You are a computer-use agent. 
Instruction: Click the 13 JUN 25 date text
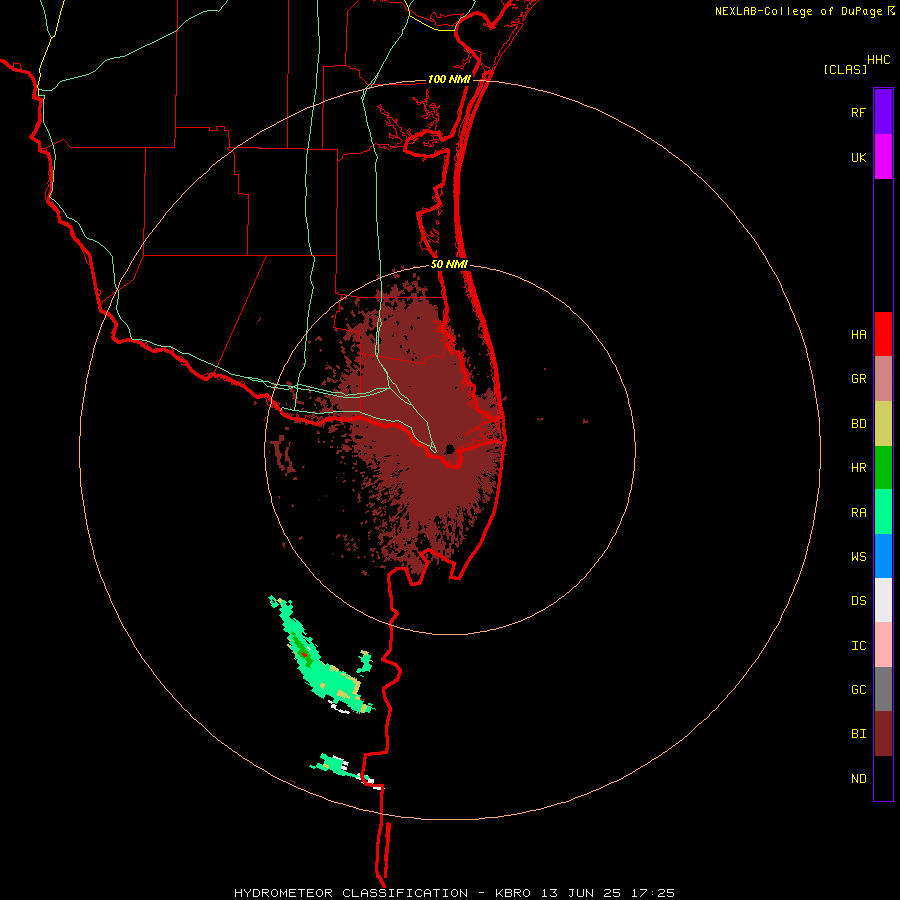582,893
